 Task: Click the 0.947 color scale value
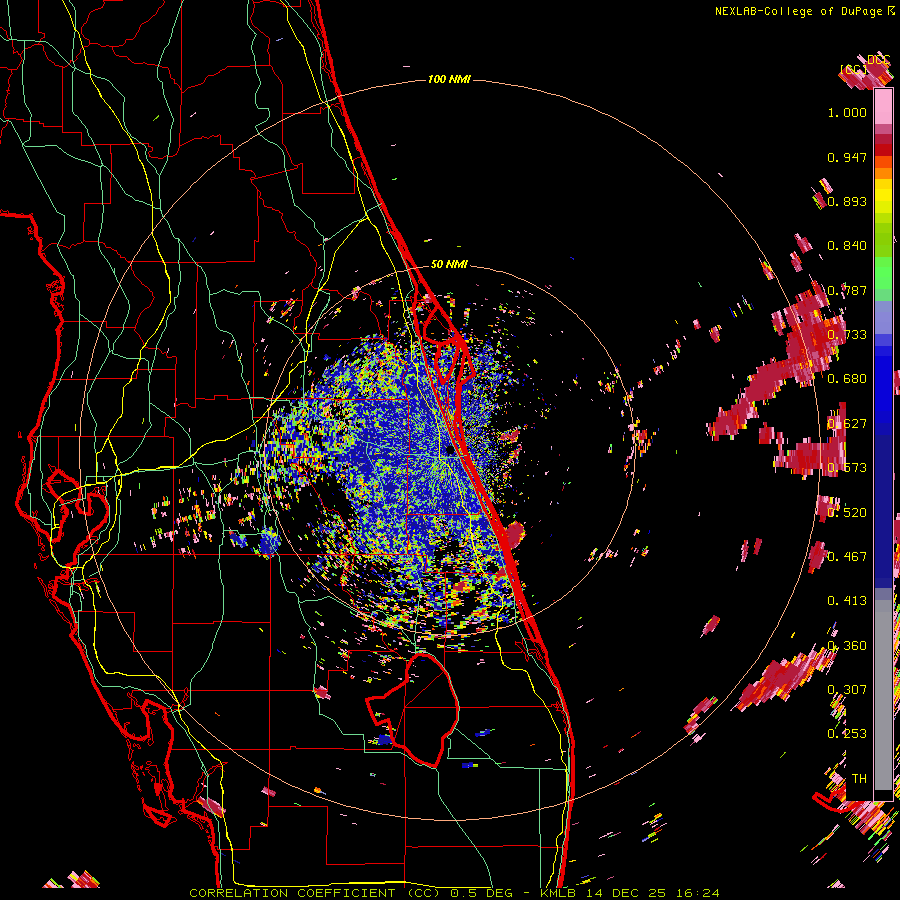point(847,157)
